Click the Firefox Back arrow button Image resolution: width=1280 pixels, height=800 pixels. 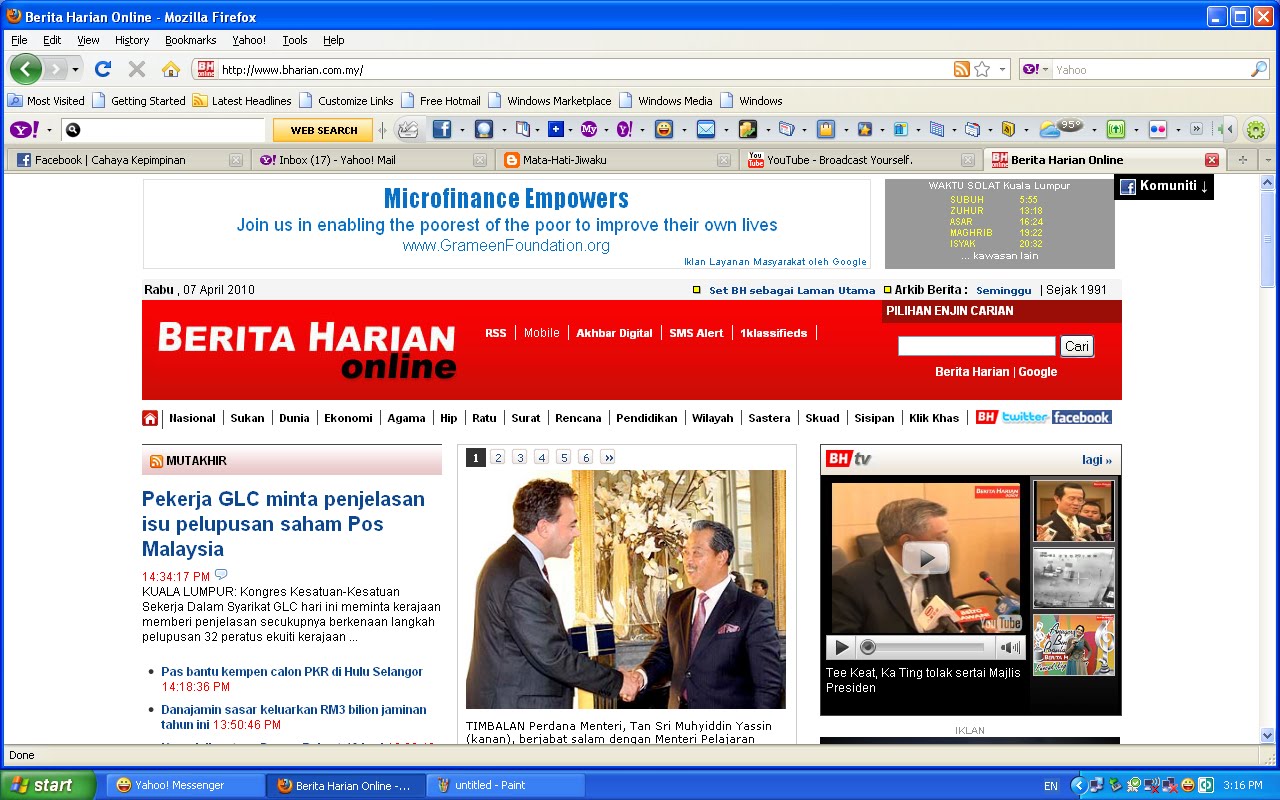point(26,69)
